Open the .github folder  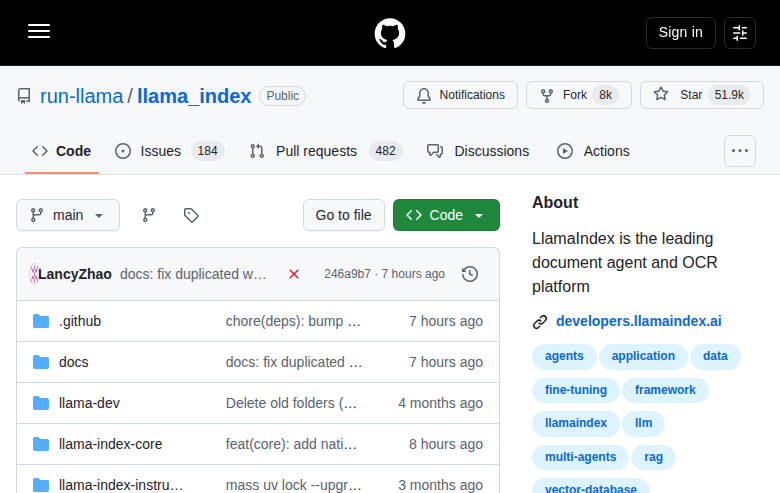coord(80,321)
